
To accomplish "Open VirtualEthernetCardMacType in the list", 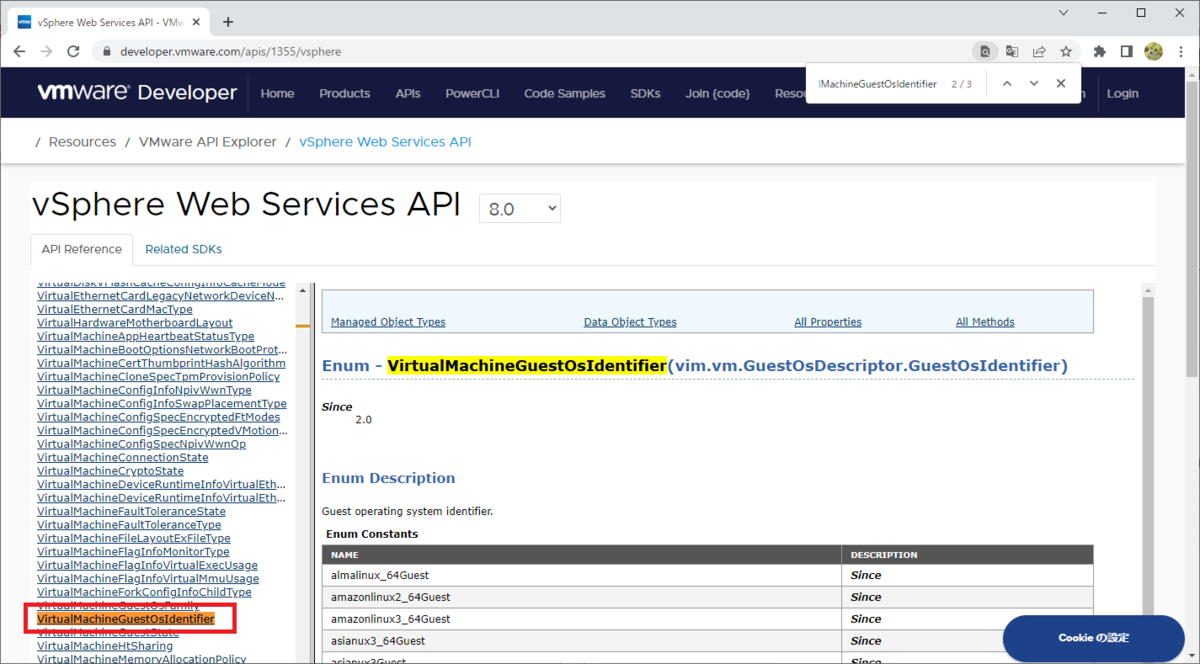I will click(x=115, y=310).
